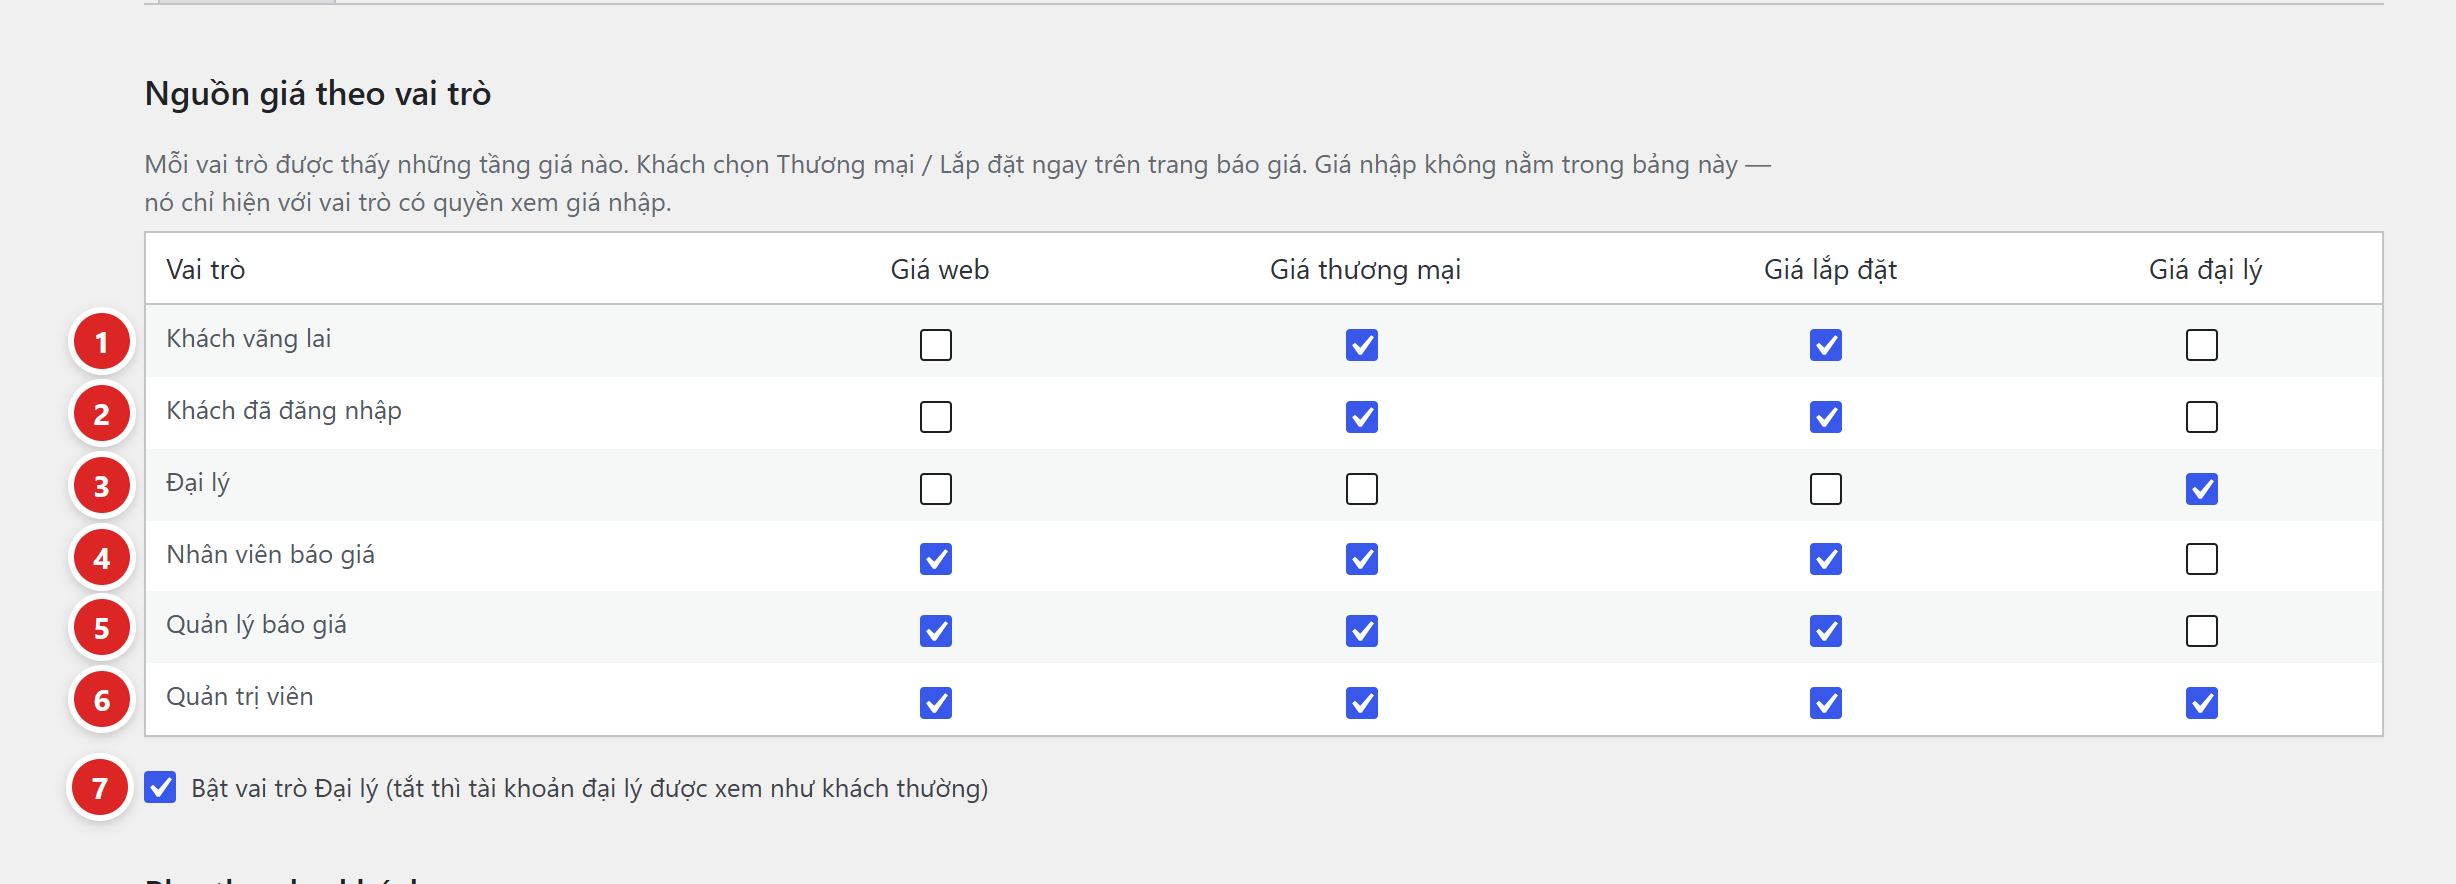Click the Giá đại lý column header
Image resolution: width=2456 pixels, height=884 pixels.
click(2206, 270)
